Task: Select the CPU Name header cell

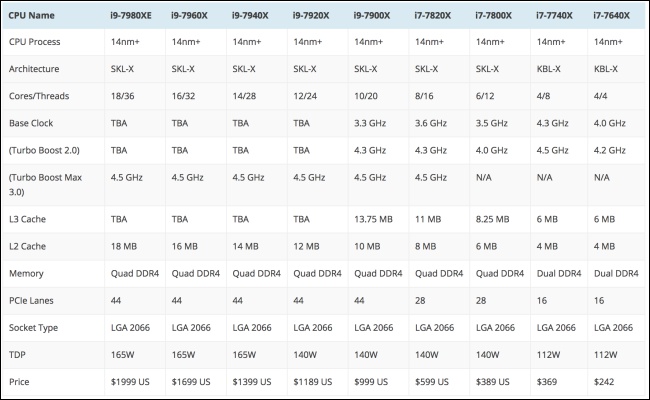Action: click(x=32, y=16)
